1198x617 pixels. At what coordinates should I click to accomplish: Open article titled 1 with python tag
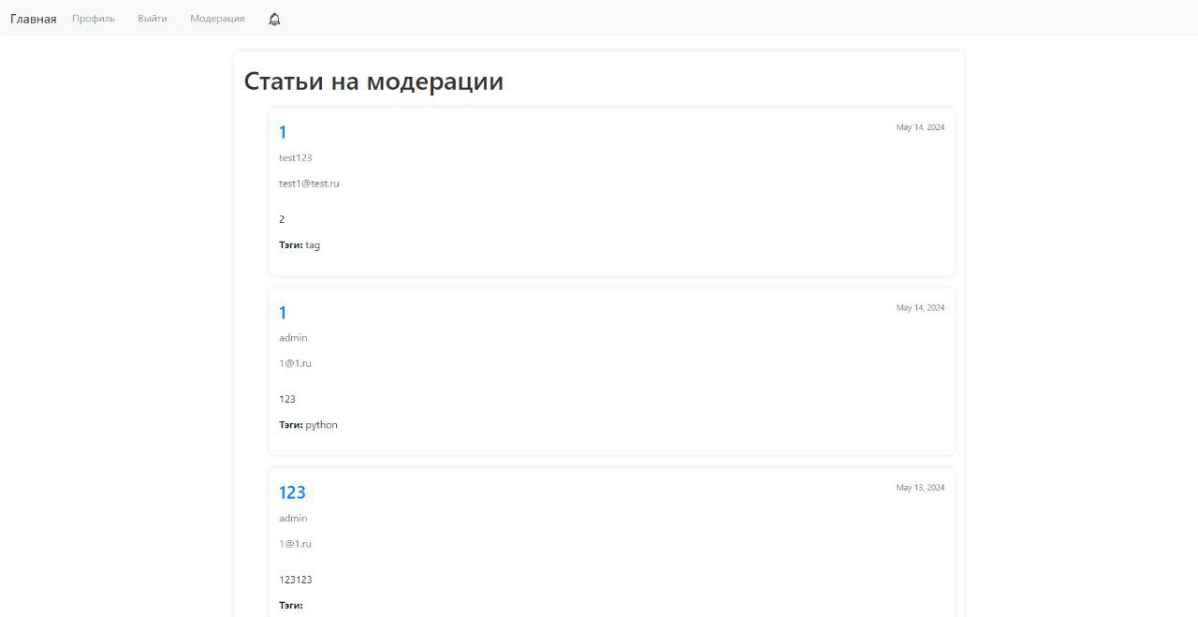[283, 312]
